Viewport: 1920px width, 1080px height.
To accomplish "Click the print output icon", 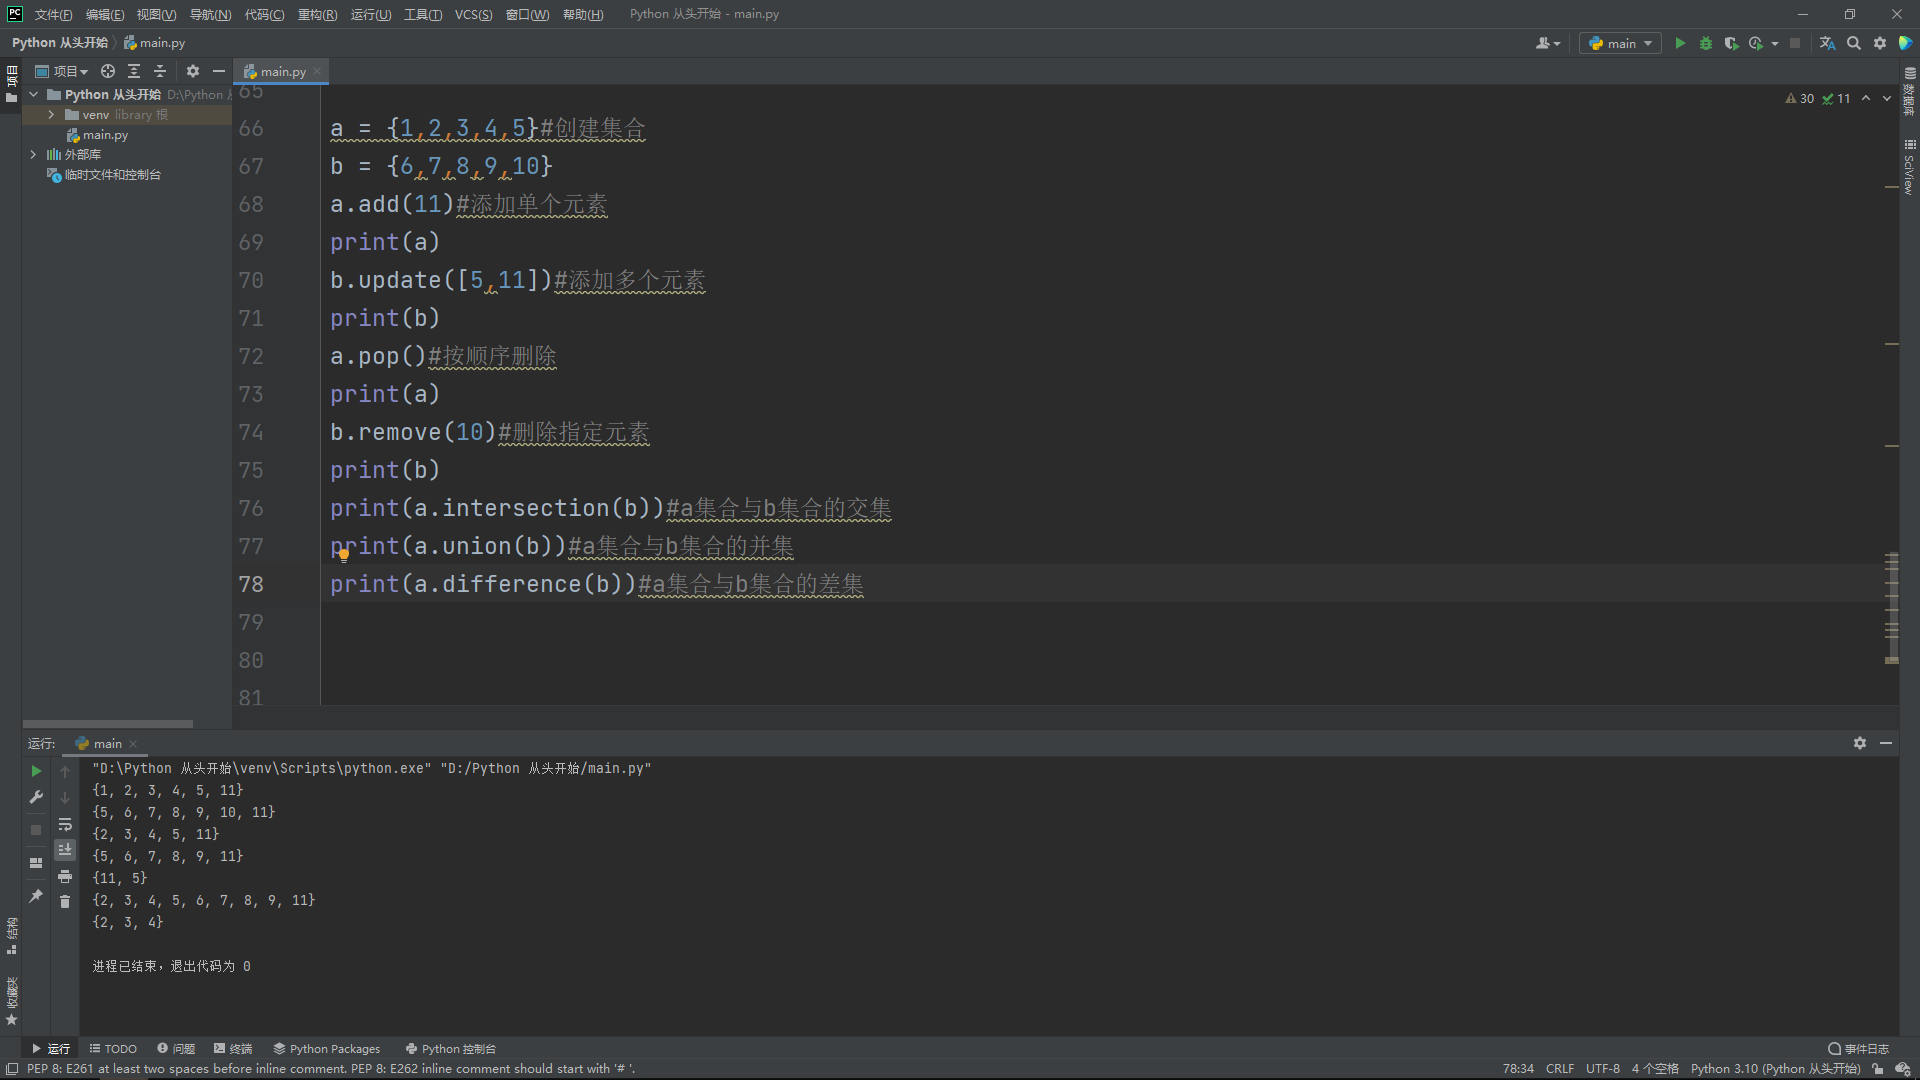I will tap(65, 877).
